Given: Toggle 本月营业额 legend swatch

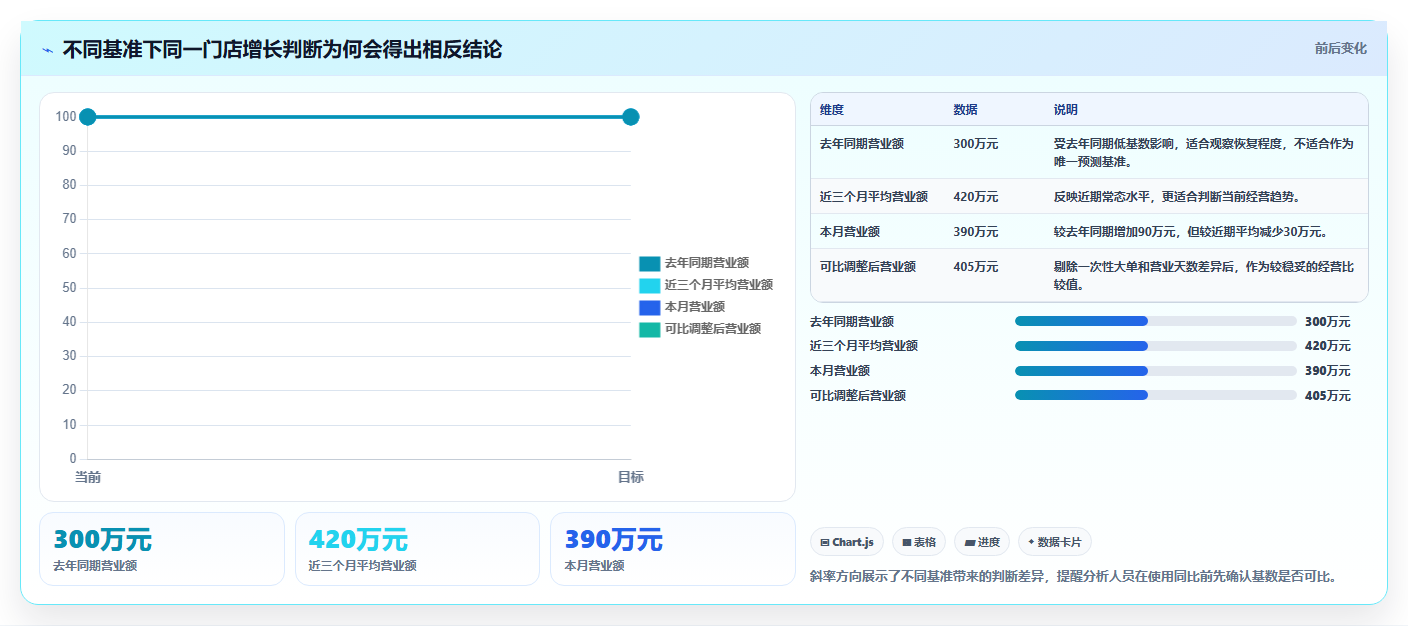Looking at the screenshot, I should 650,307.
